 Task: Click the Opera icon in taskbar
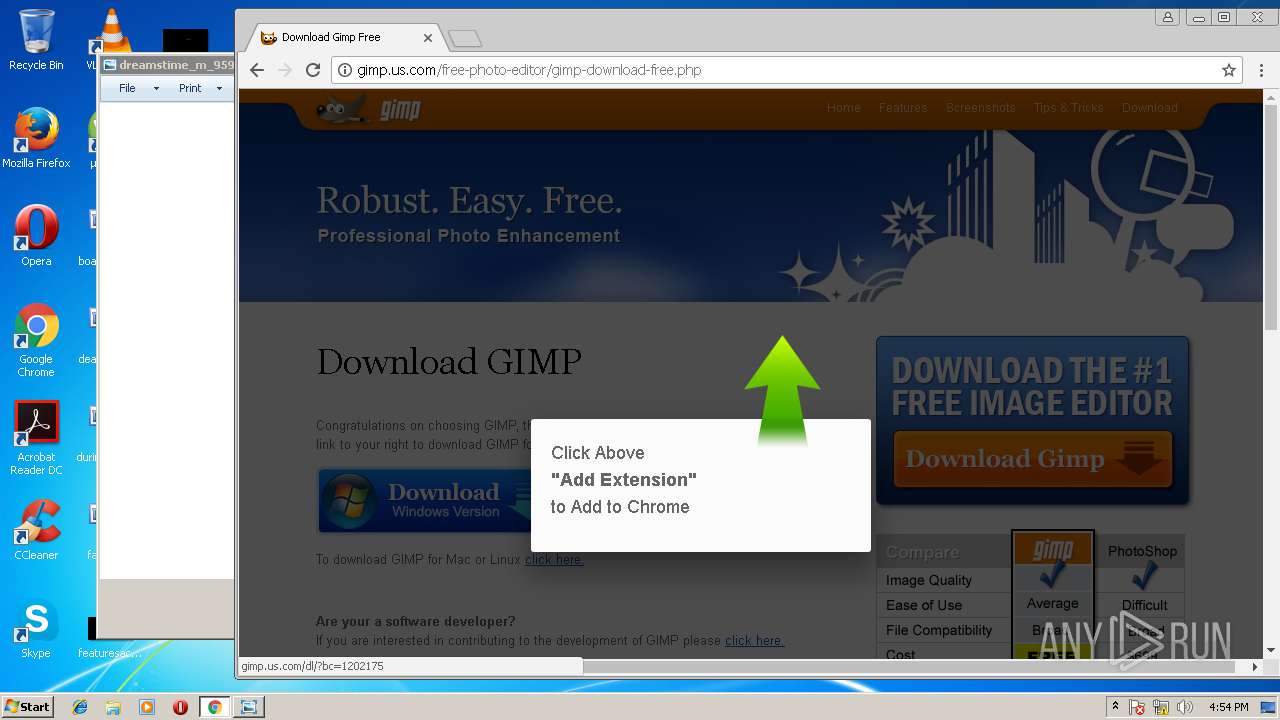point(180,707)
